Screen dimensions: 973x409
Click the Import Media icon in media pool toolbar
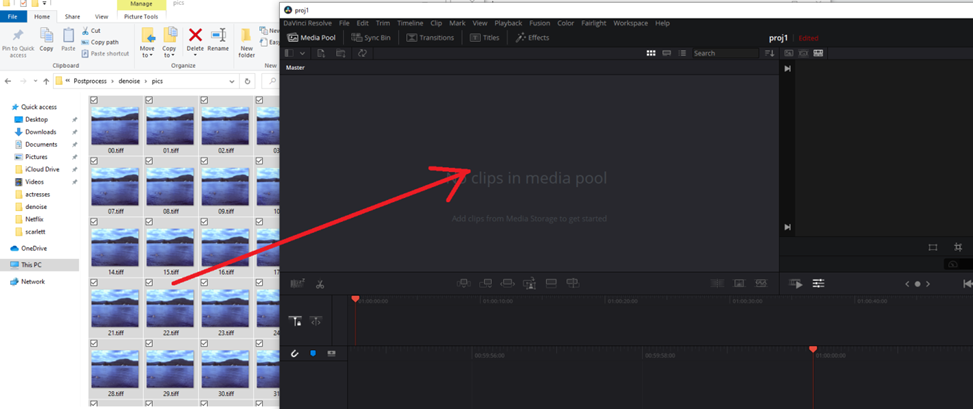pyautogui.click(x=321, y=53)
